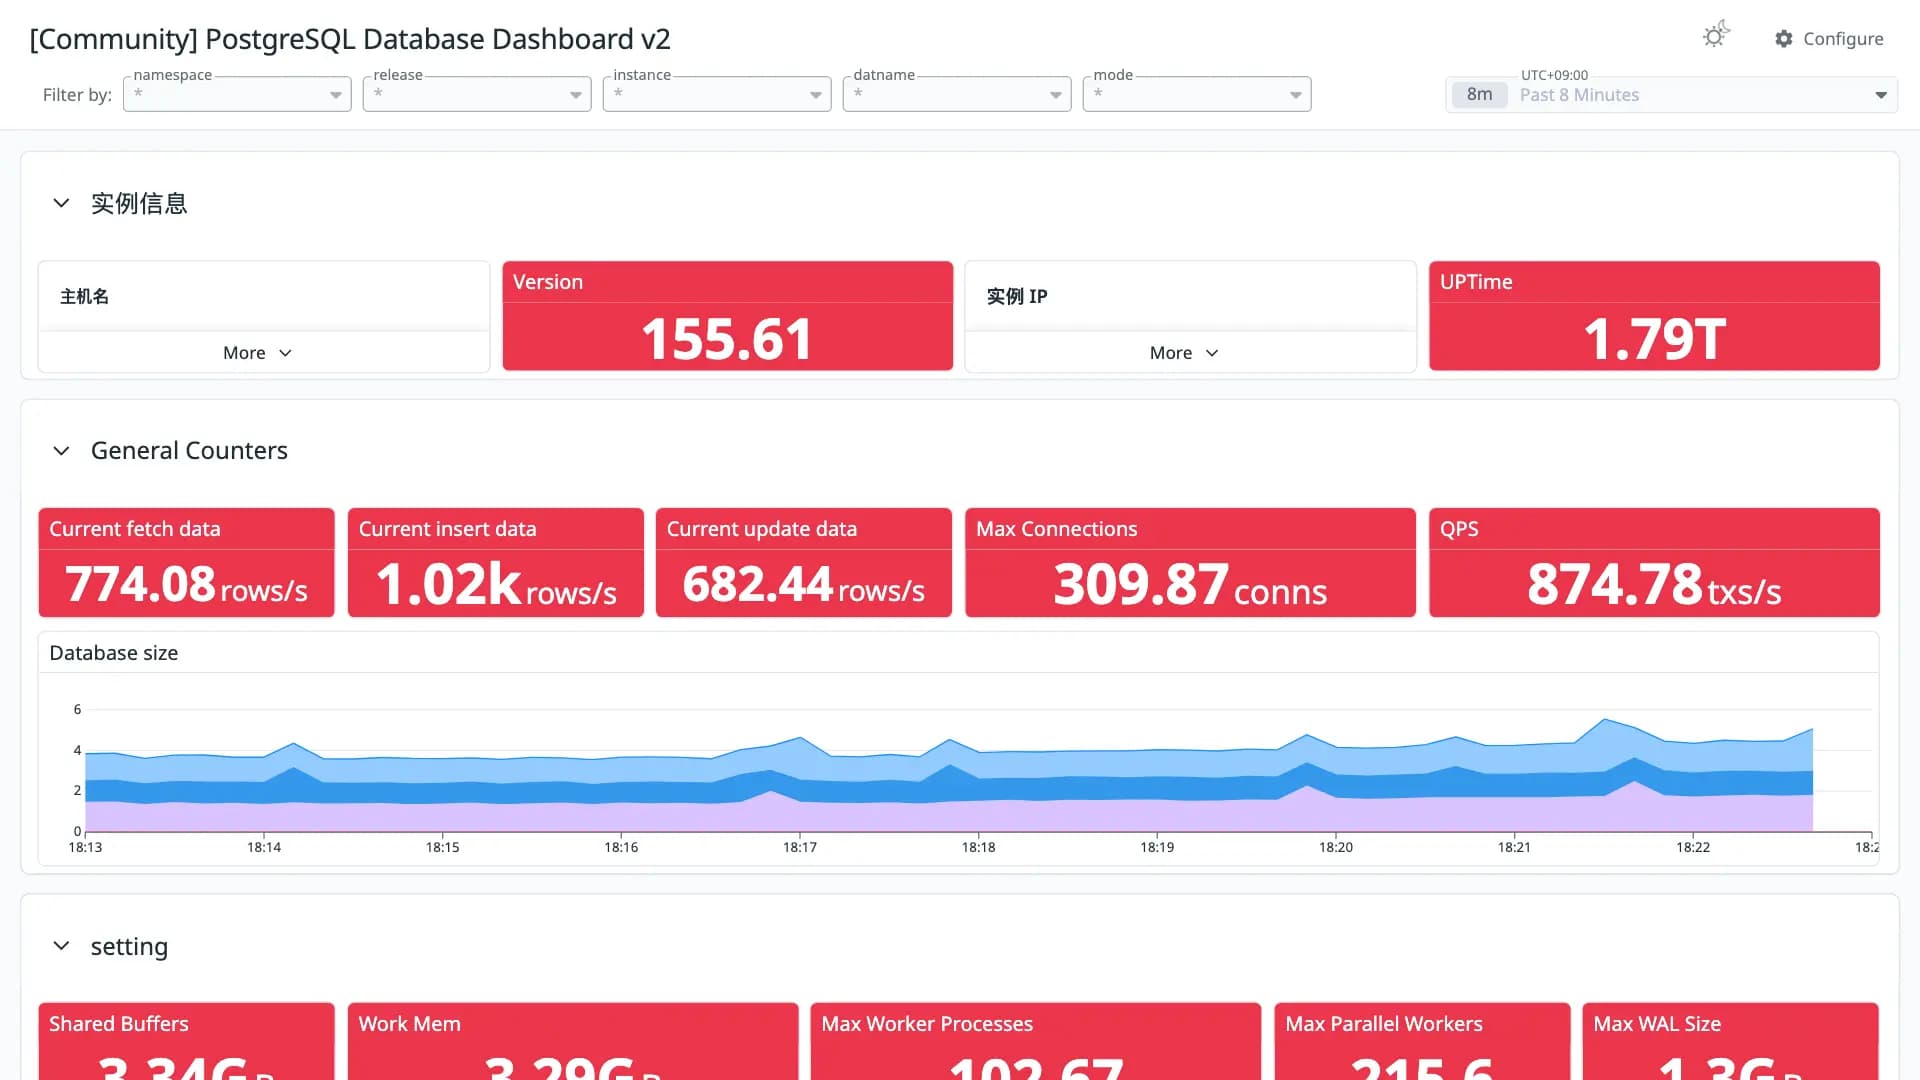Image resolution: width=1920 pixels, height=1080 pixels.
Task: Click the 309.87 conns value
Action: tap(1190, 584)
